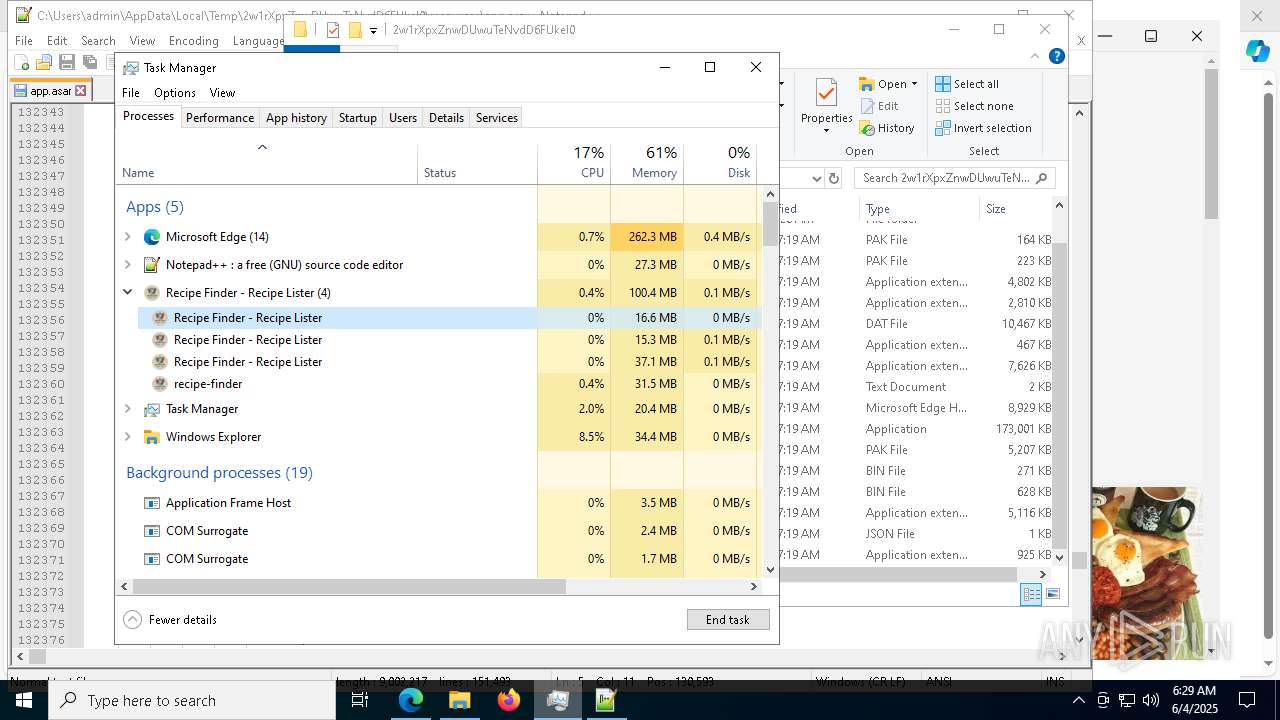Click Explorer horizontal scrollbar thumb
Screen dimensions: 1280x720
click(897, 575)
